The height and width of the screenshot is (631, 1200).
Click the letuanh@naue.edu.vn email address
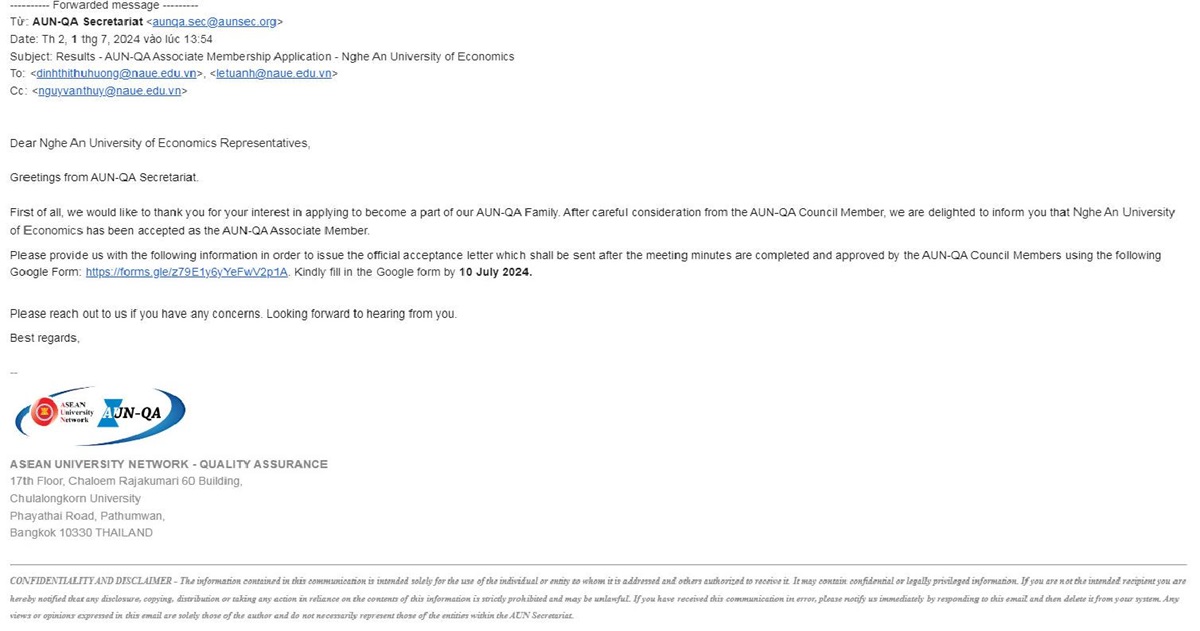[x=275, y=73]
